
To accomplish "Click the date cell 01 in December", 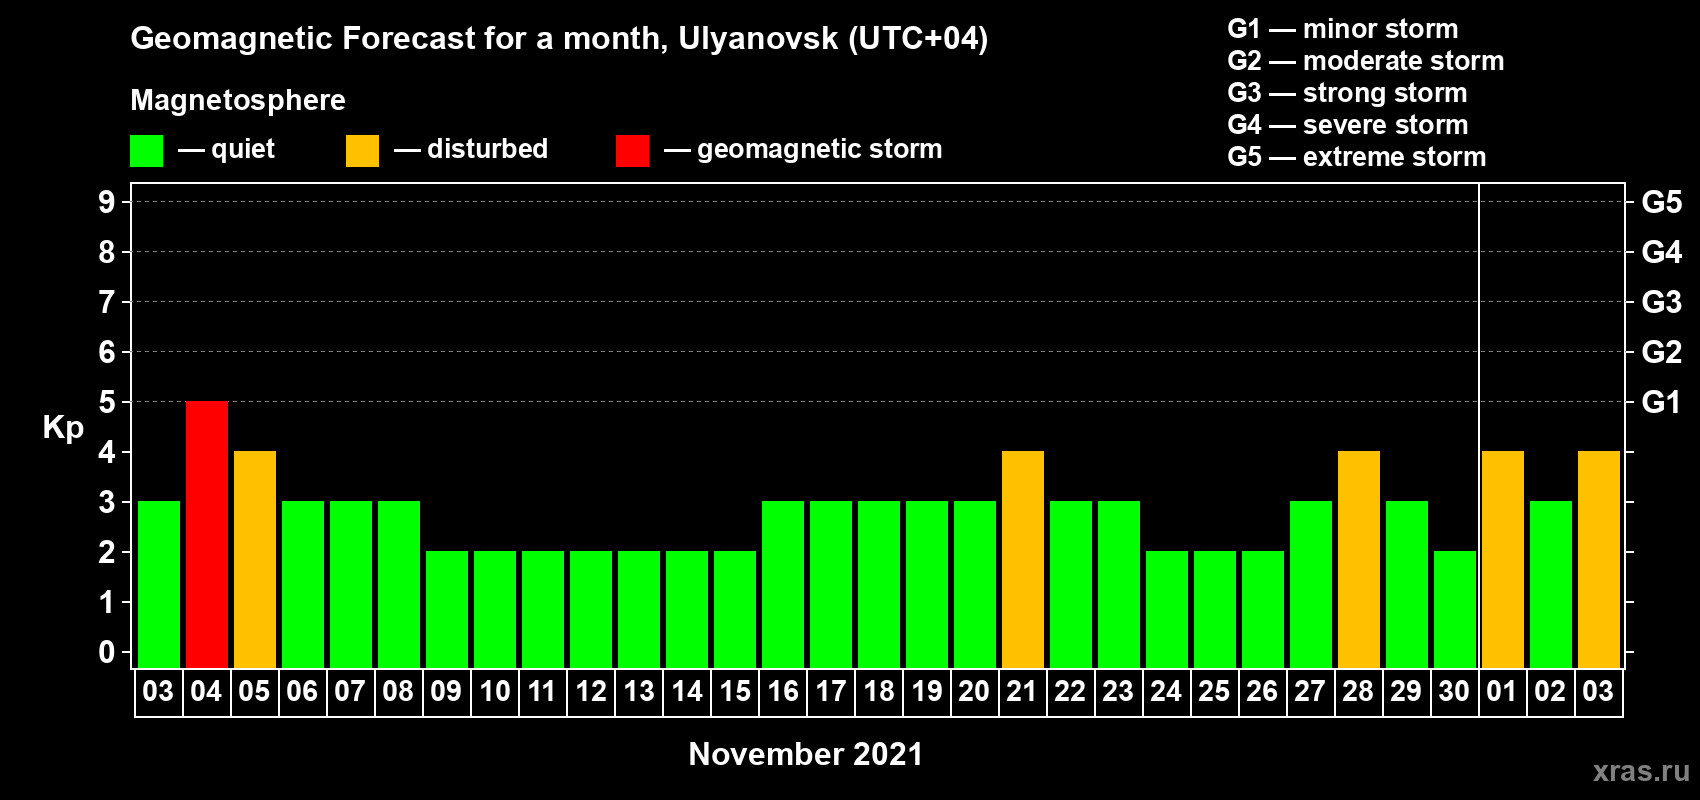I will (x=1503, y=692).
